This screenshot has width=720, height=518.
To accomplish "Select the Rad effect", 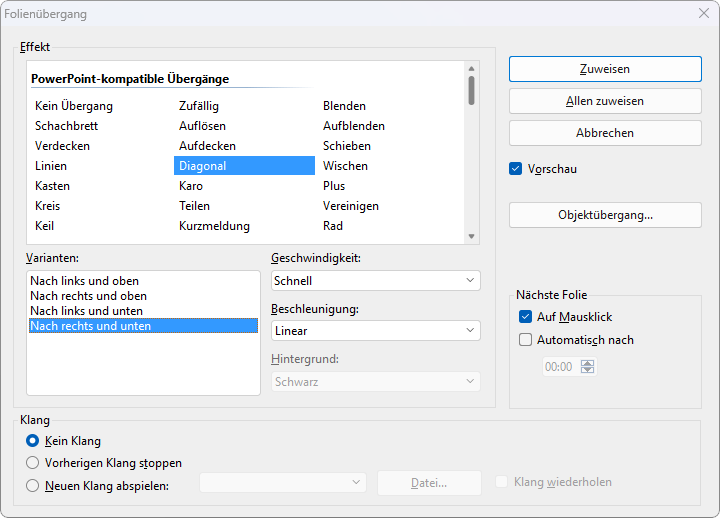I will (x=333, y=226).
